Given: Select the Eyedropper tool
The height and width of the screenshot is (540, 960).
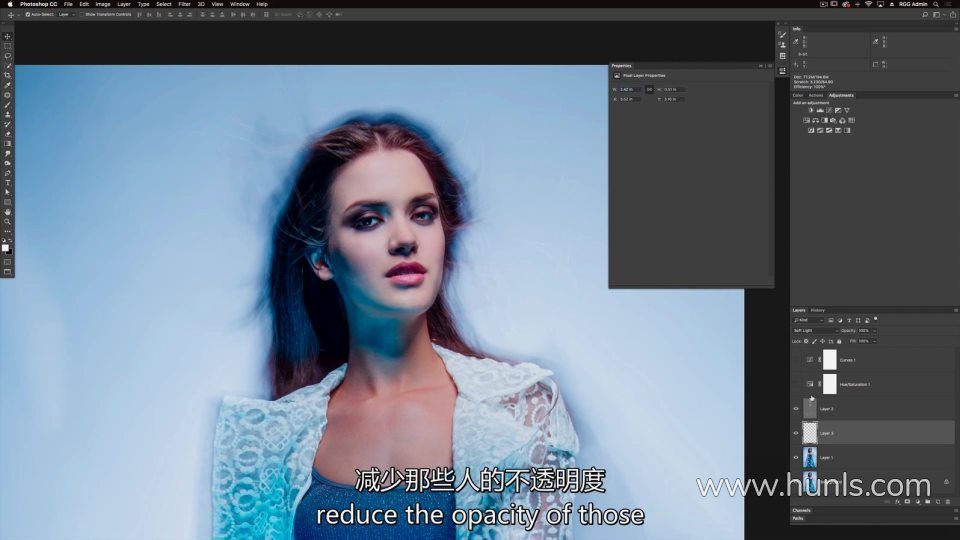Looking at the screenshot, I should click(7, 85).
